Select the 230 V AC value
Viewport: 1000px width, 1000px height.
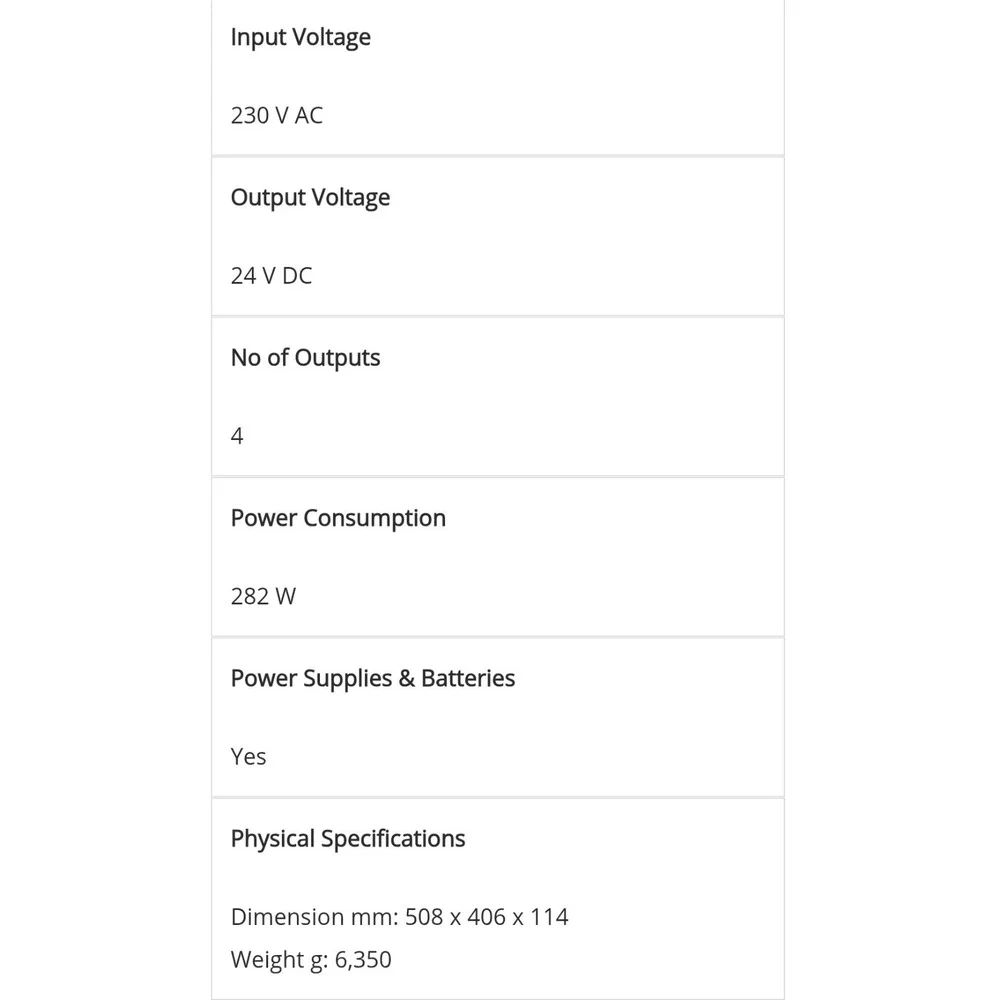pyautogui.click(x=277, y=115)
